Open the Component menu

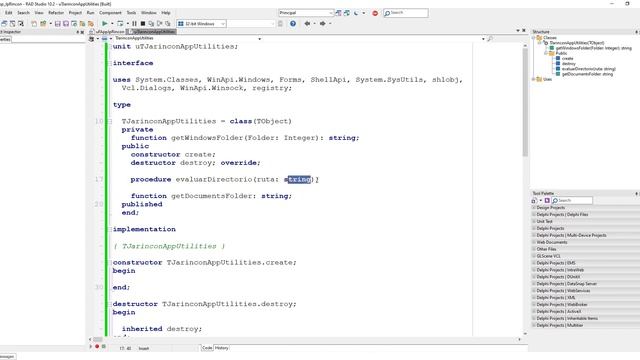(x=110, y=13)
